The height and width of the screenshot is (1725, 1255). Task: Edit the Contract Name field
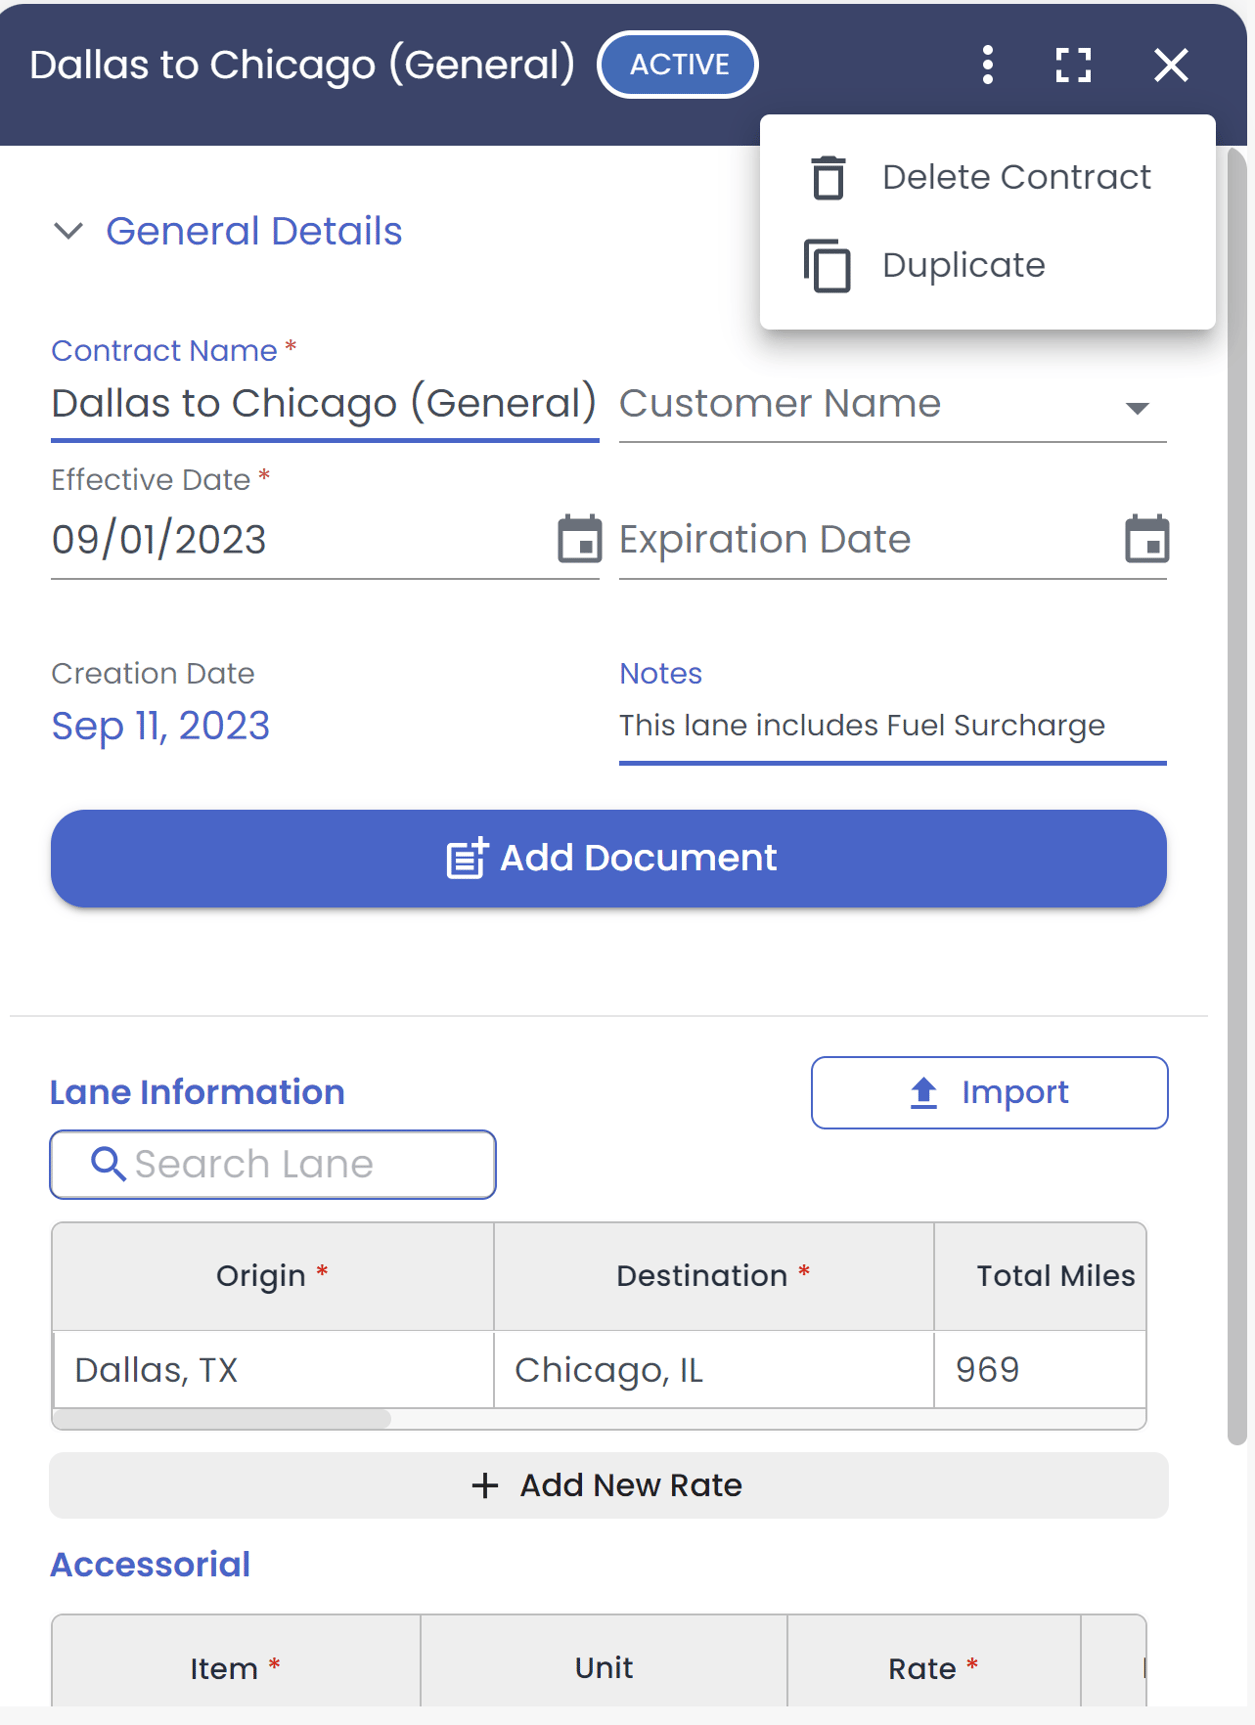tap(323, 404)
